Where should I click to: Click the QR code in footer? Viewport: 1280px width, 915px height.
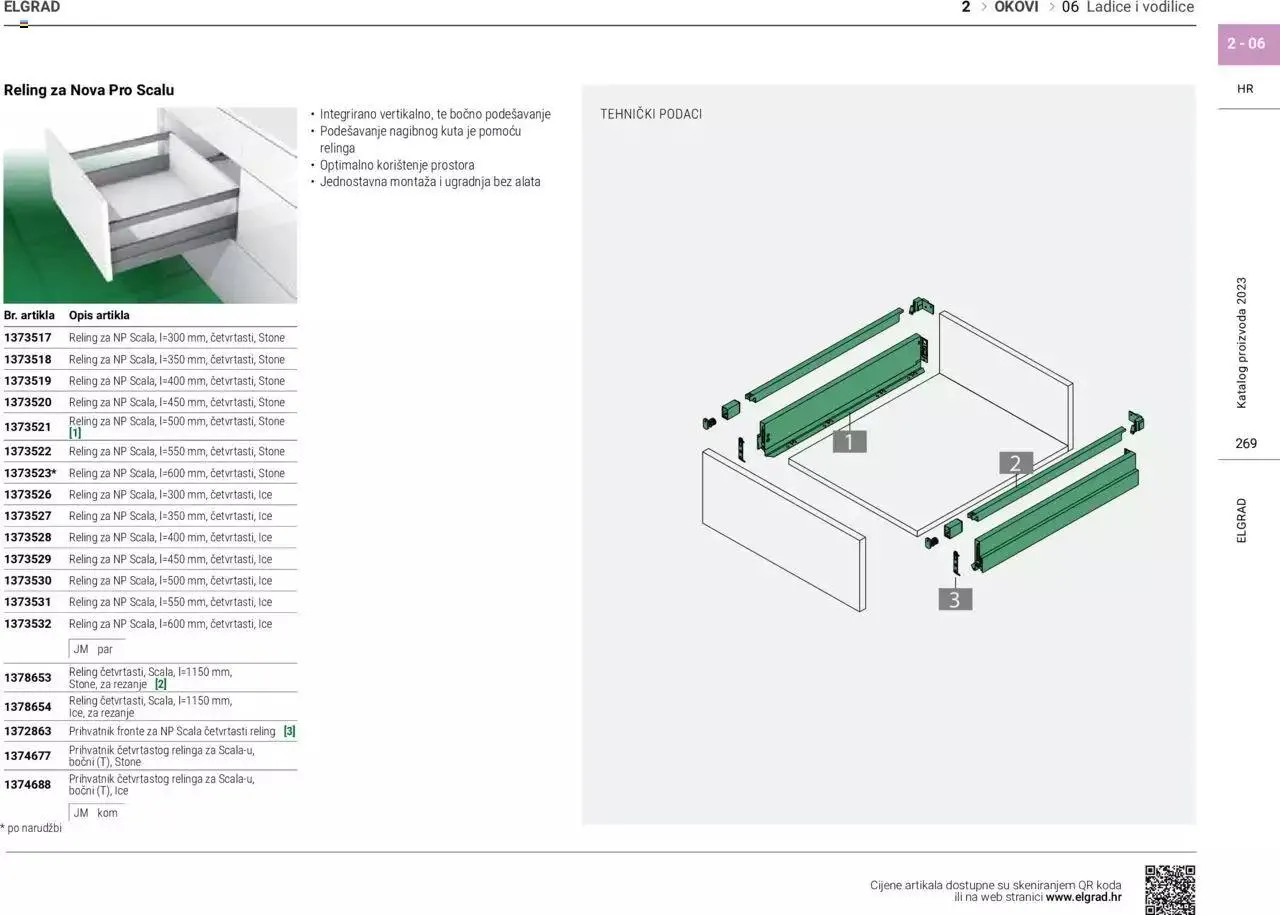[1169, 889]
